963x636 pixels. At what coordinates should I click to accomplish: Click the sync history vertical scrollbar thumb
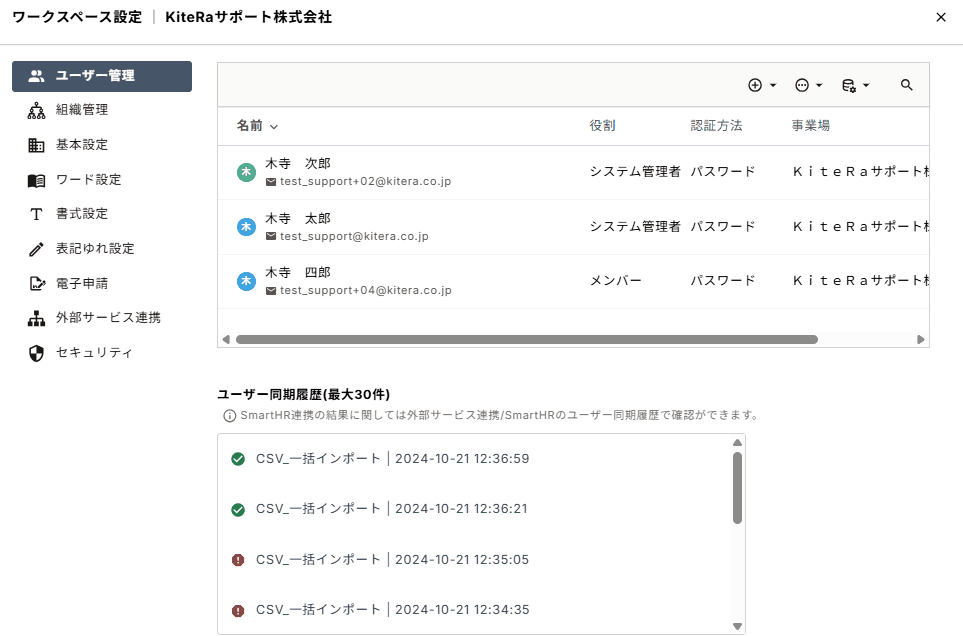(x=738, y=488)
